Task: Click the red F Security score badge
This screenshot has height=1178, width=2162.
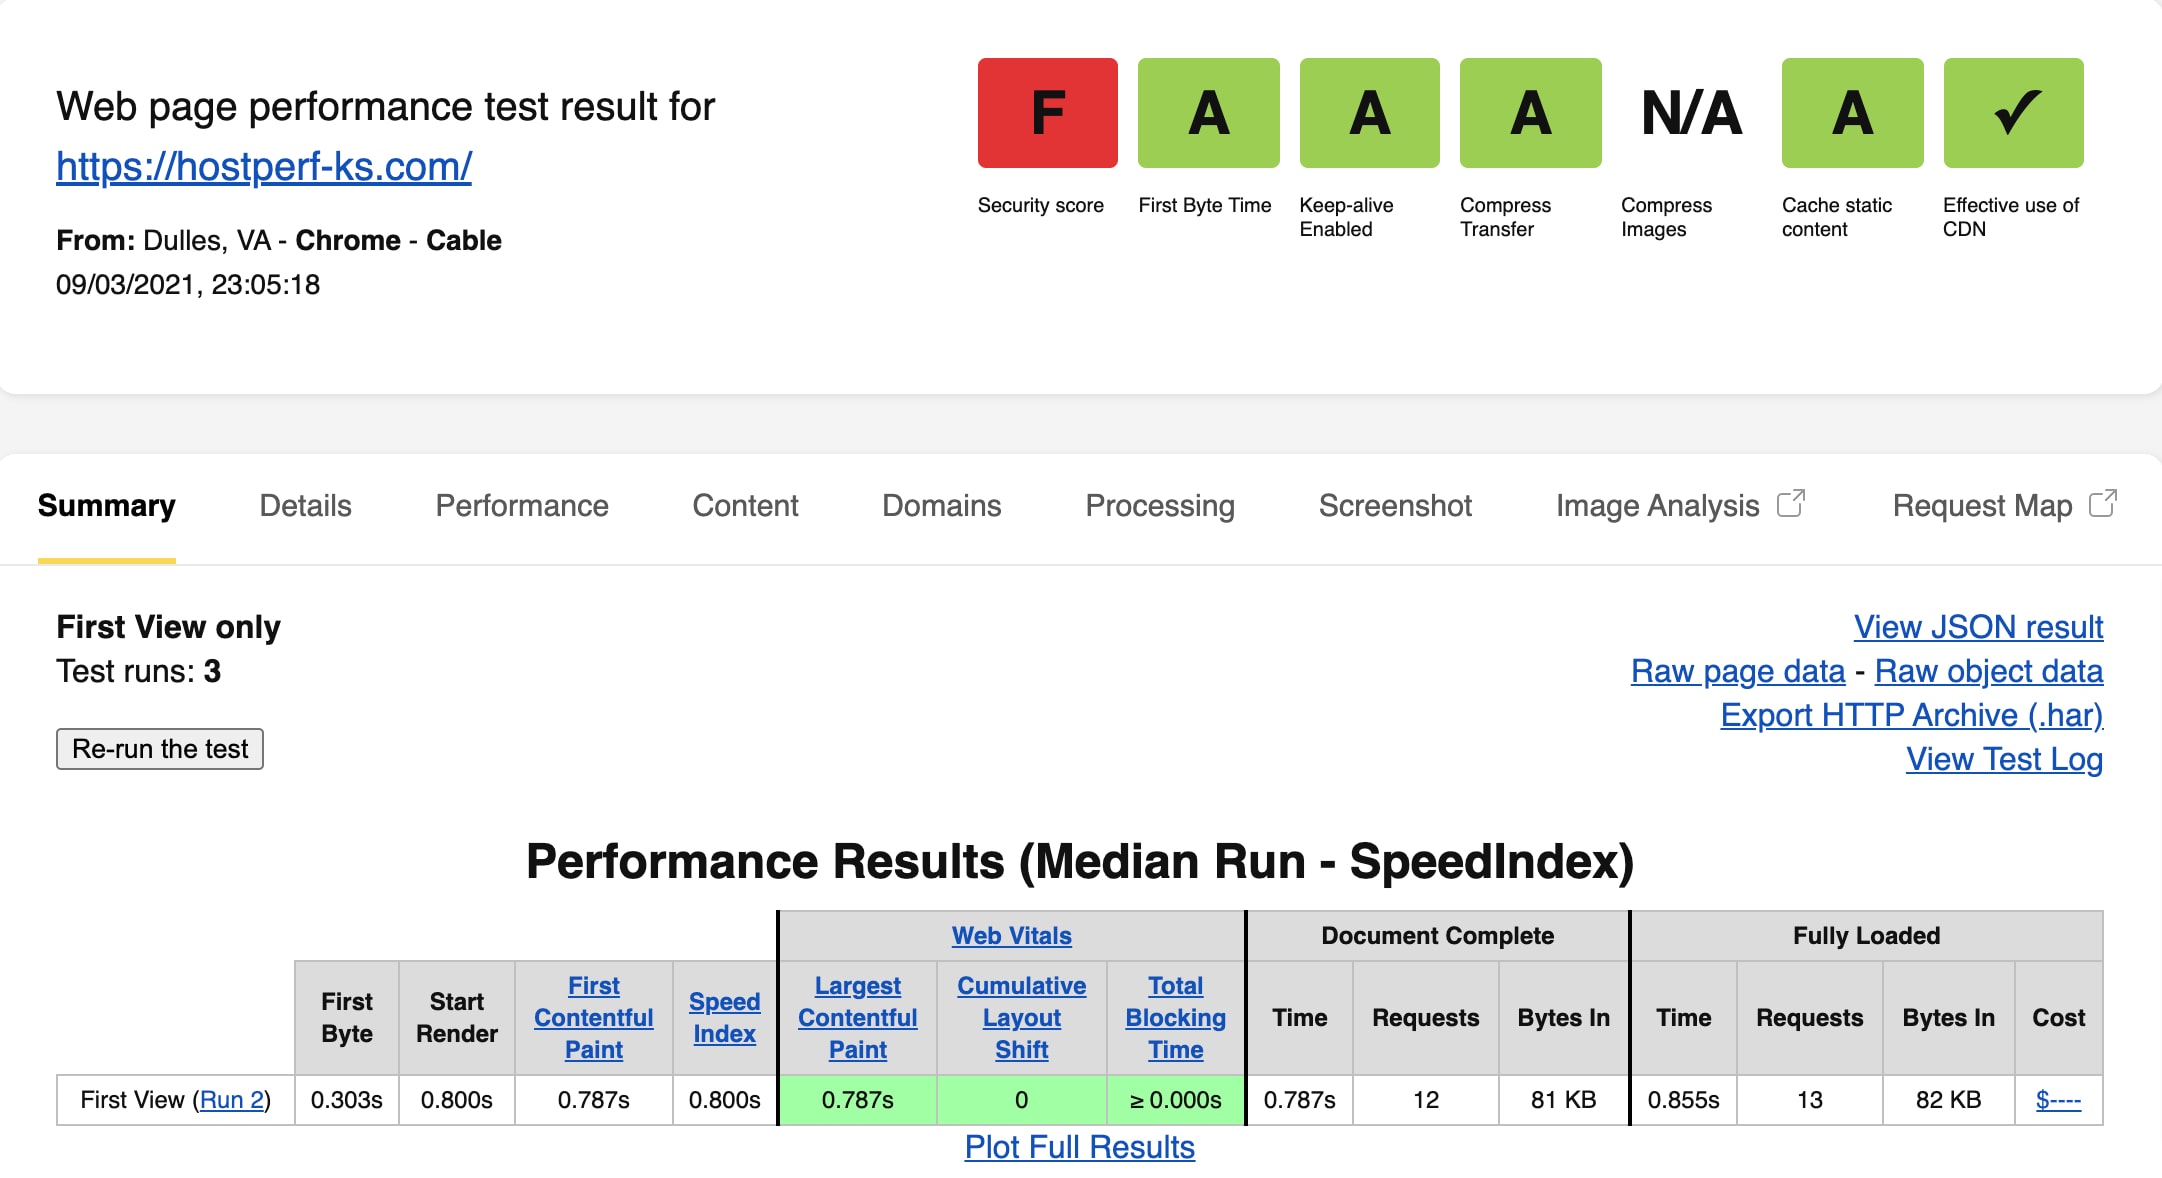Action: click(1047, 113)
